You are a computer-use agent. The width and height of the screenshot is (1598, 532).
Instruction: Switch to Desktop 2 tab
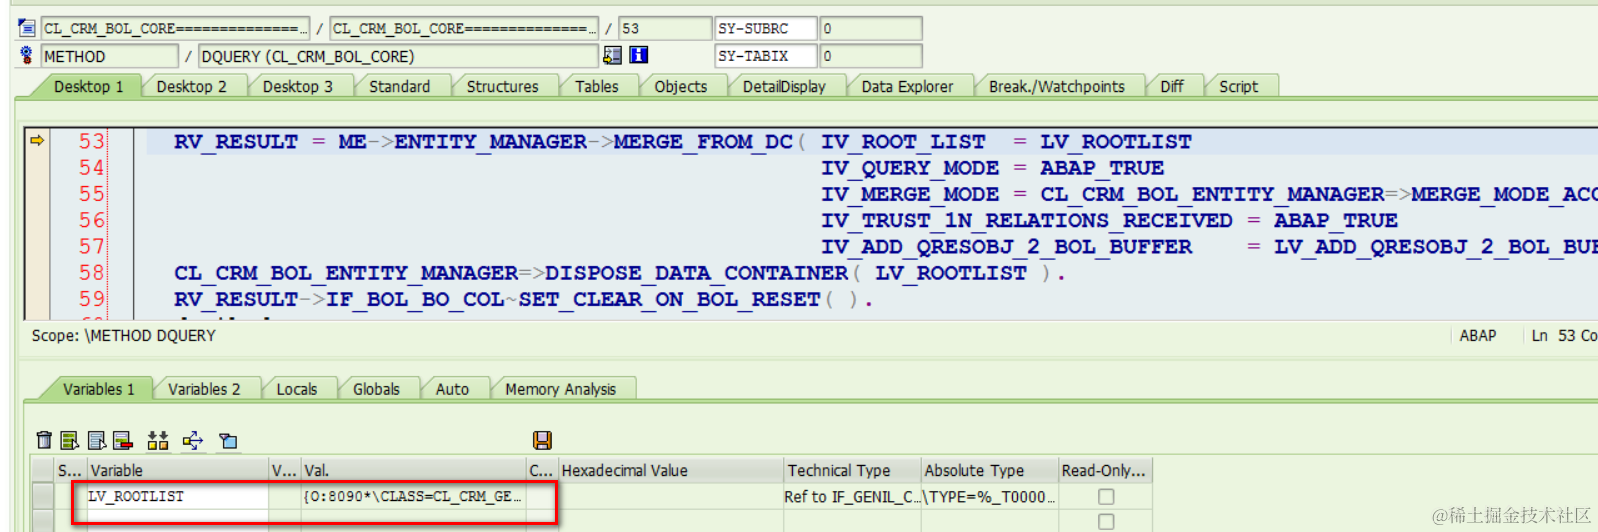click(191, 87)
